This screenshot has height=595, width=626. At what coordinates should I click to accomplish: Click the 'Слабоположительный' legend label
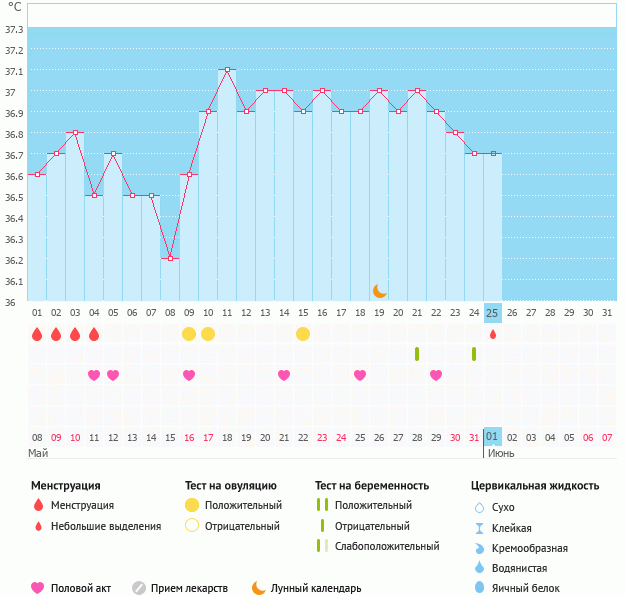click(x=387, y=546)
